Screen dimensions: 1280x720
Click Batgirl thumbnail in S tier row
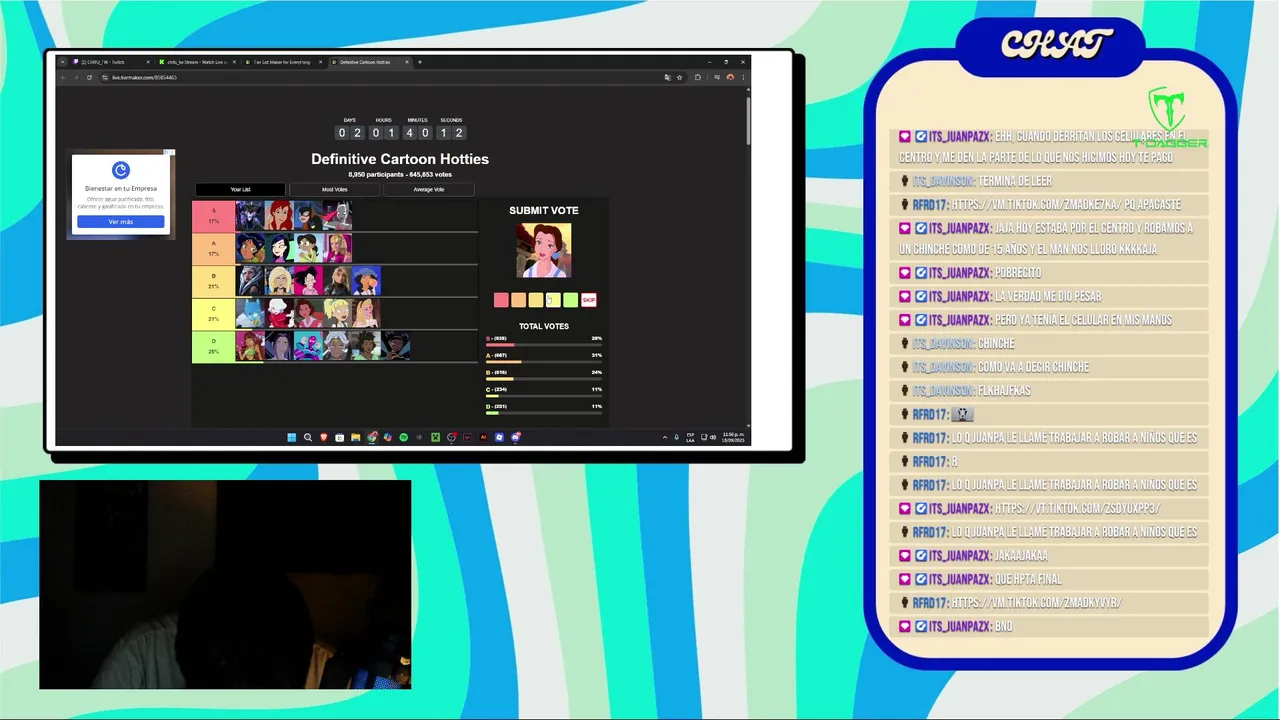tap(308, 216)
